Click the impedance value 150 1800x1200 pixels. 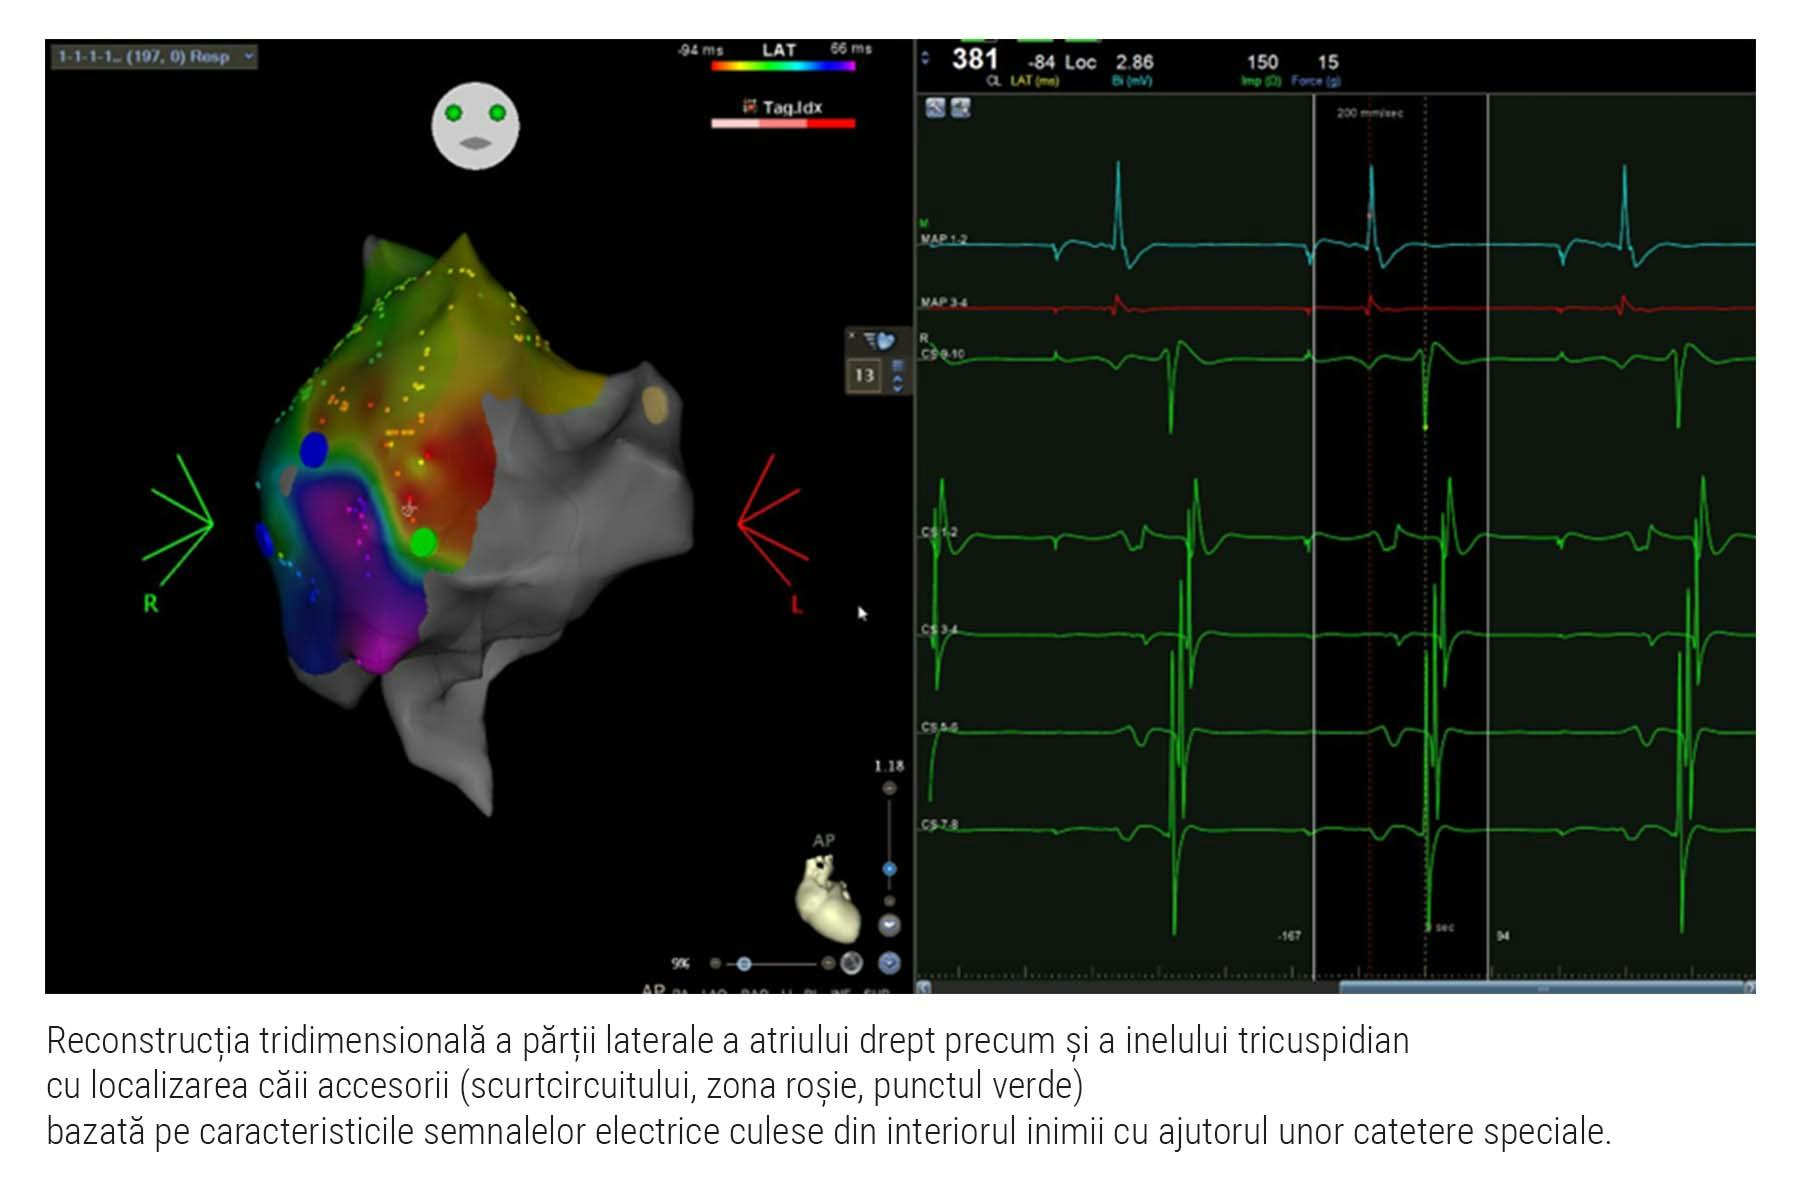click(1262, 62)
